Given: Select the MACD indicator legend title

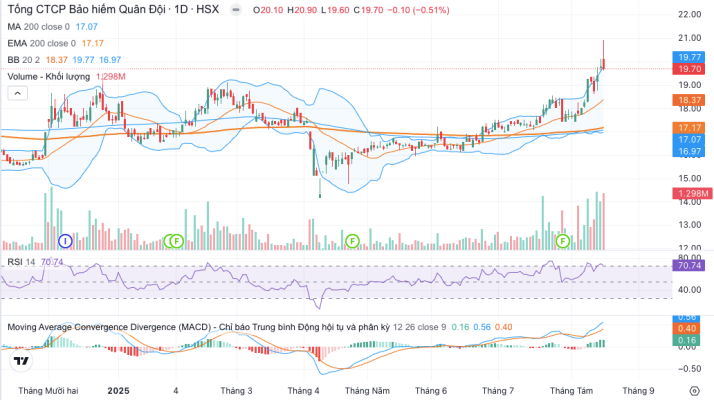Looking at the screenshot, I should pyautogui.click(x=199, y=327).
